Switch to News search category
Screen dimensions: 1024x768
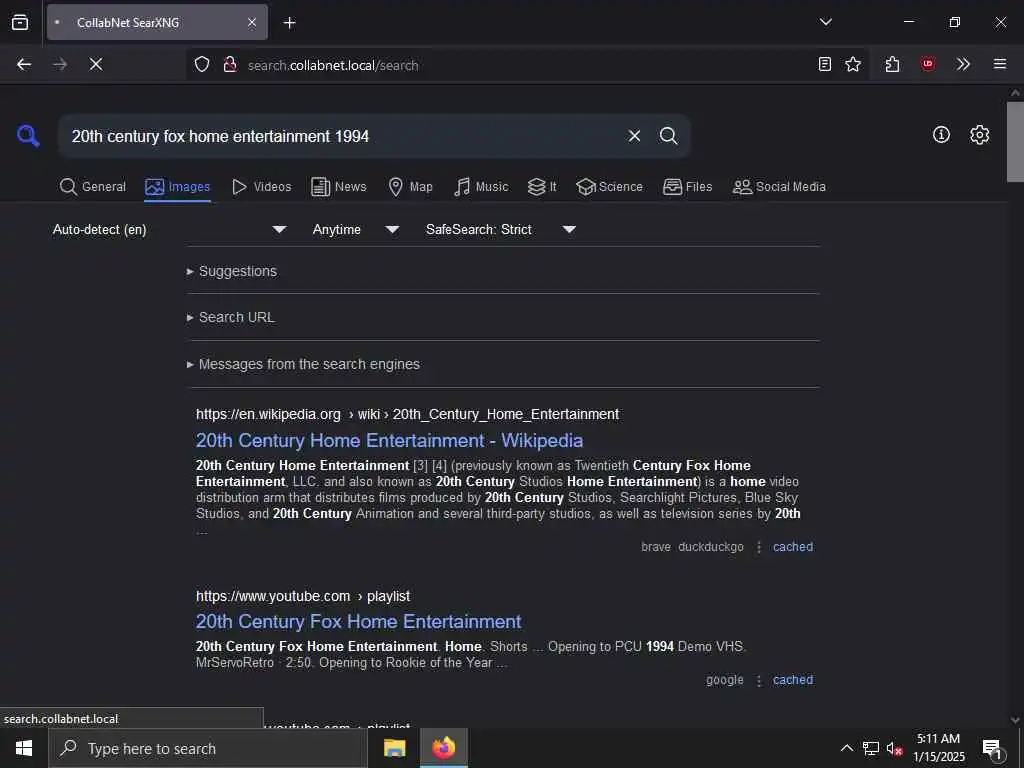click(x=339, y=187)
